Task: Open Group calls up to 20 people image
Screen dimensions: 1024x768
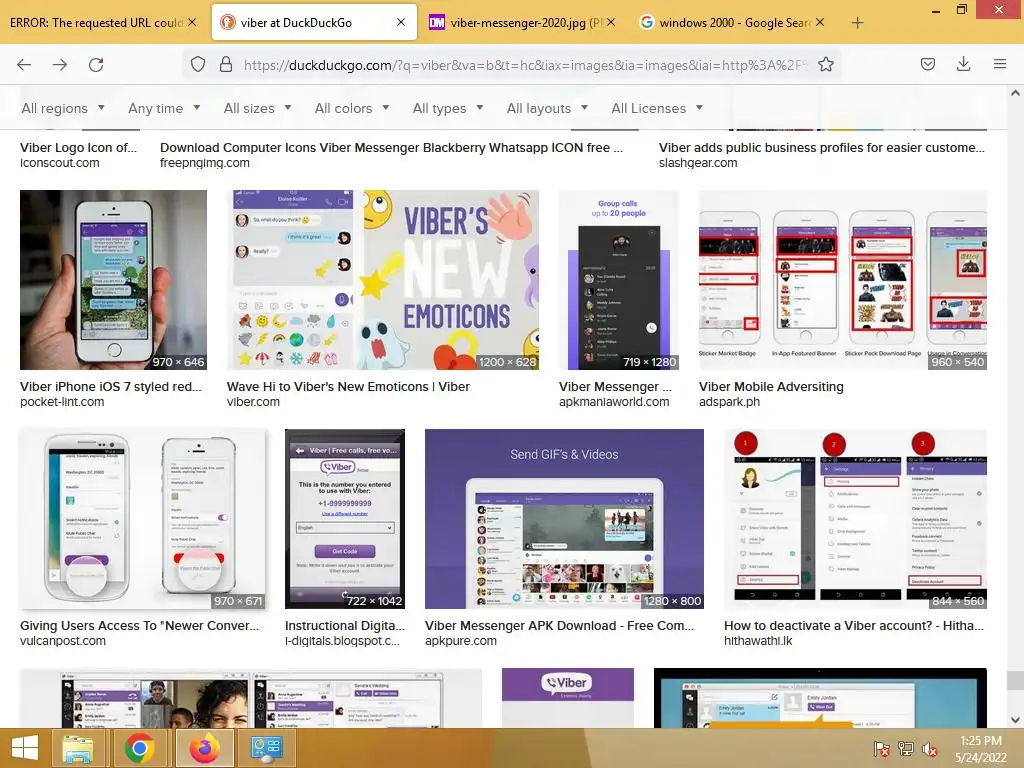Action: [x=618, y=280]
